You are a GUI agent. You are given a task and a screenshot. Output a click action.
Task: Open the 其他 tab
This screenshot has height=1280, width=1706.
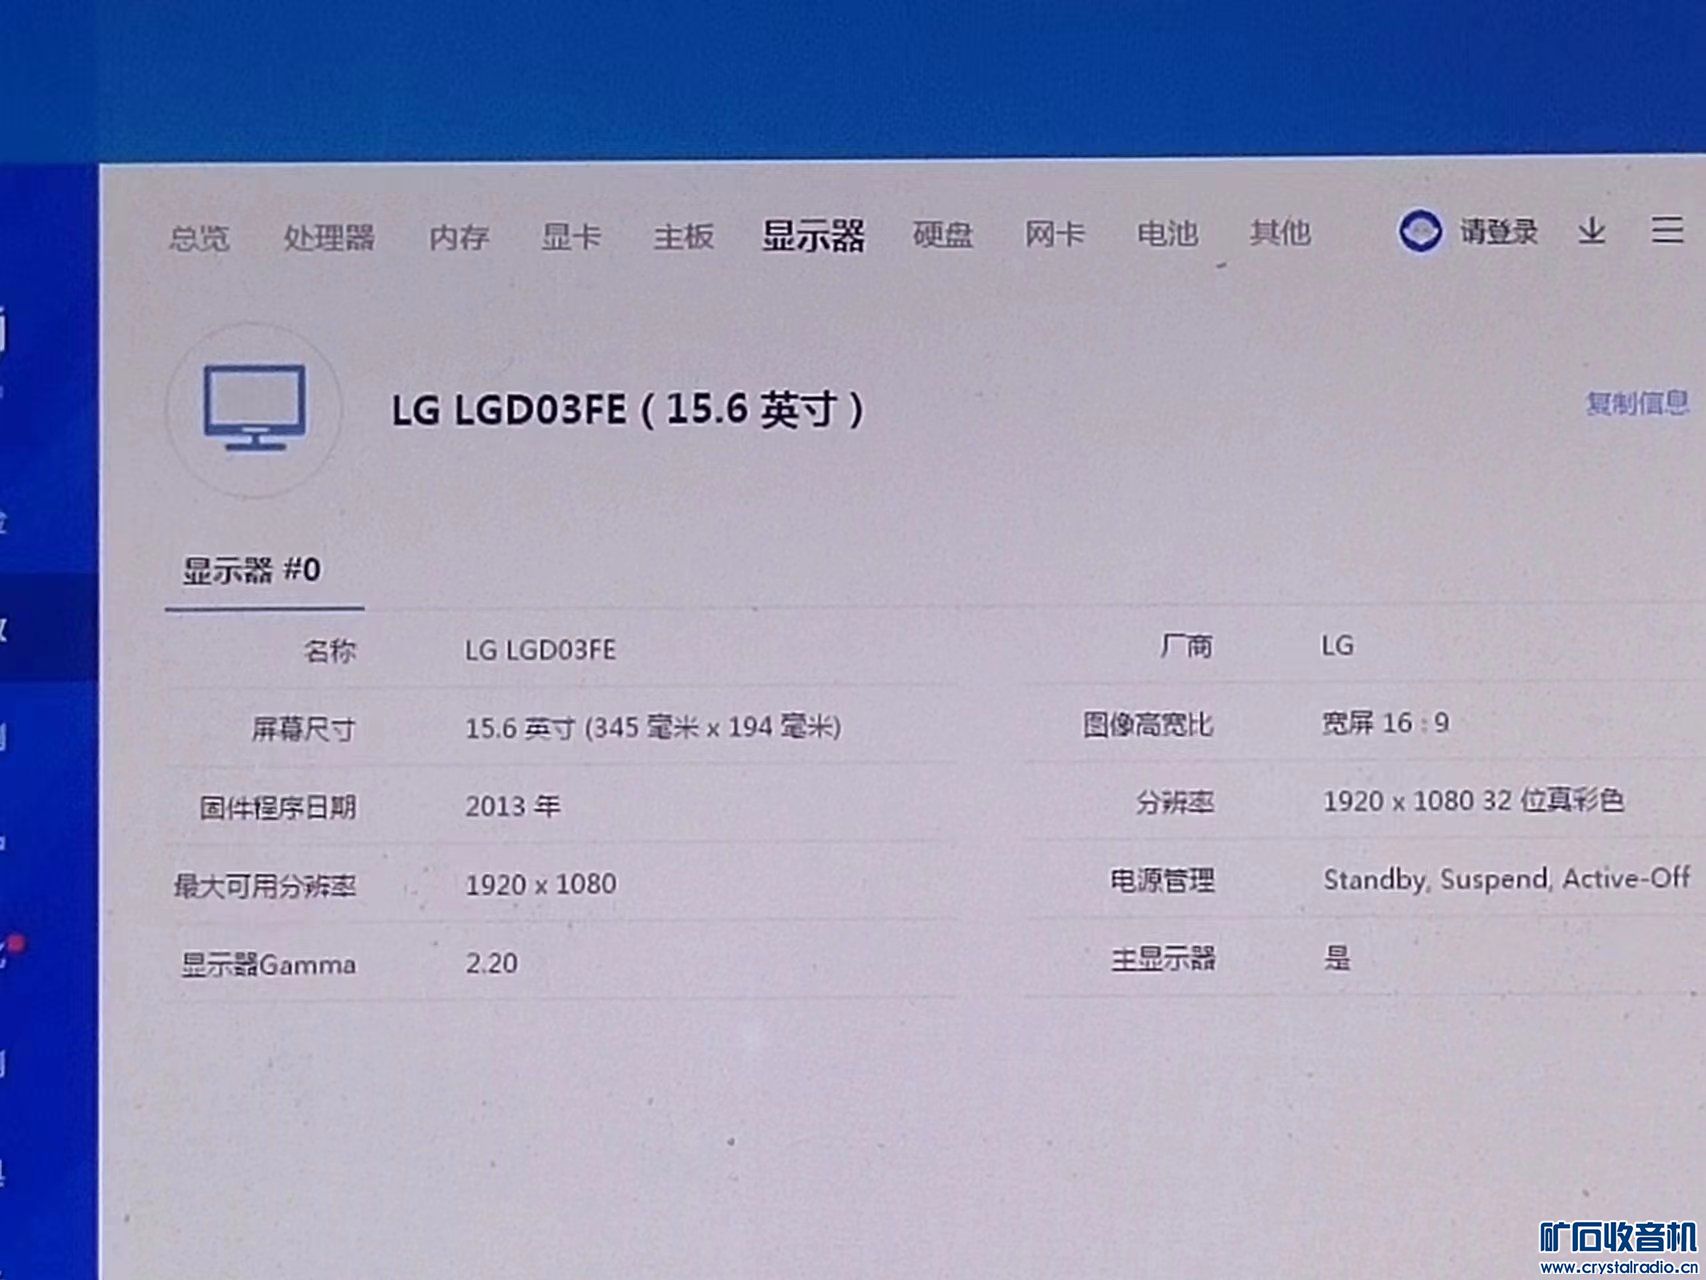click(x=1280, y=232)
